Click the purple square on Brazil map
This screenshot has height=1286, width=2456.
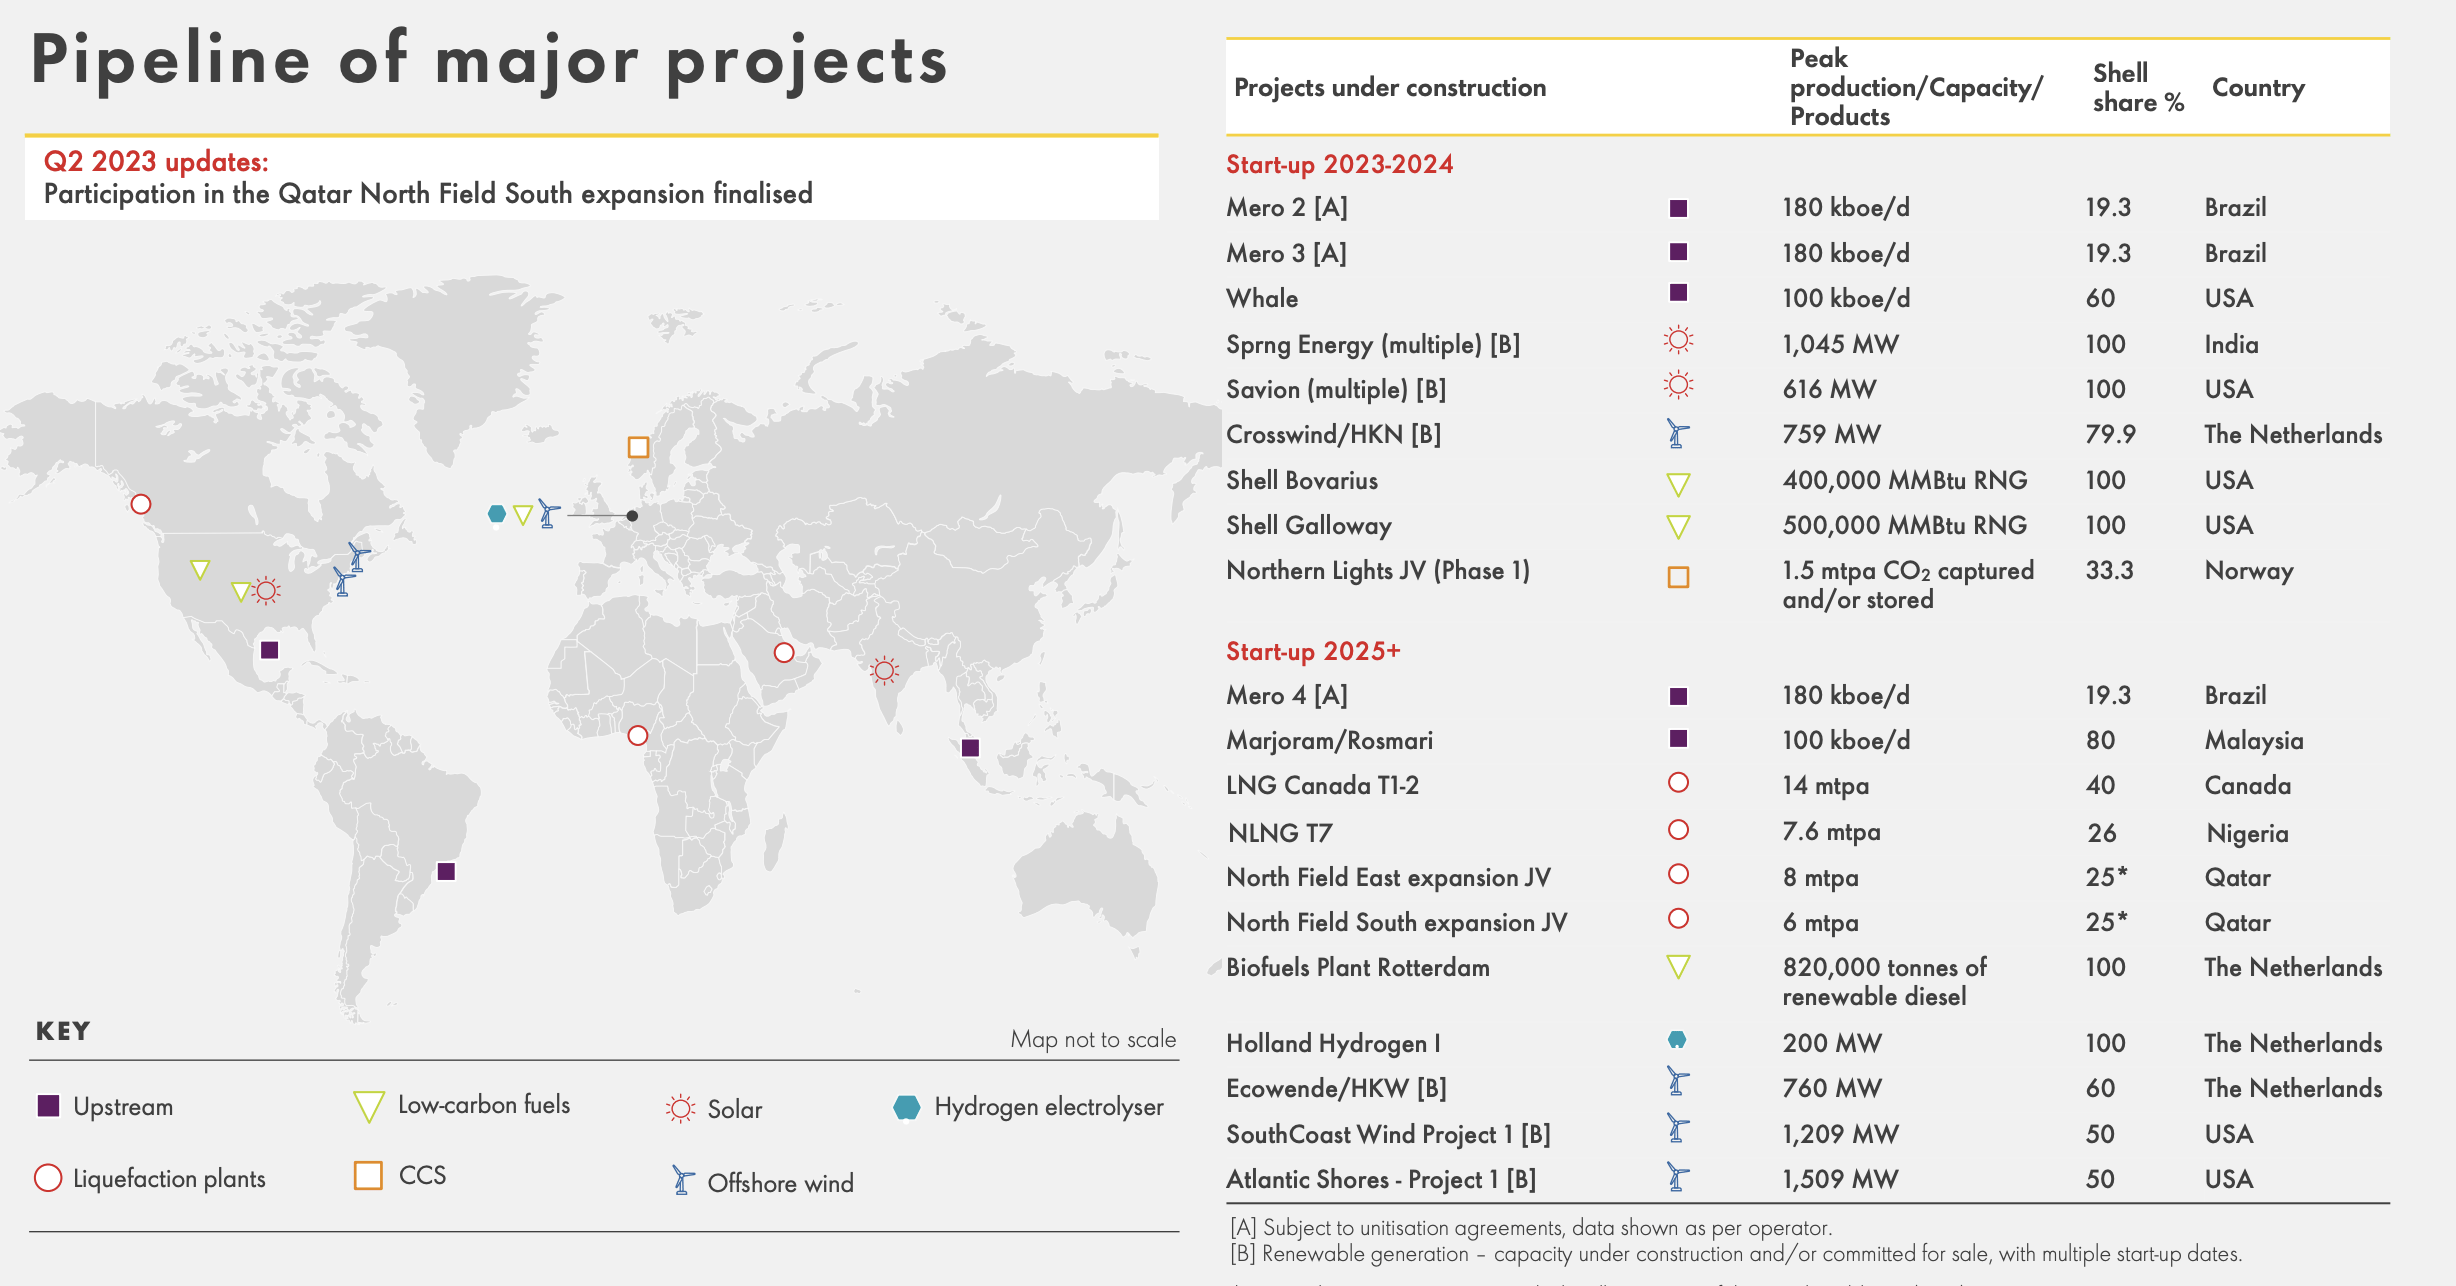(x=447, y=871)
